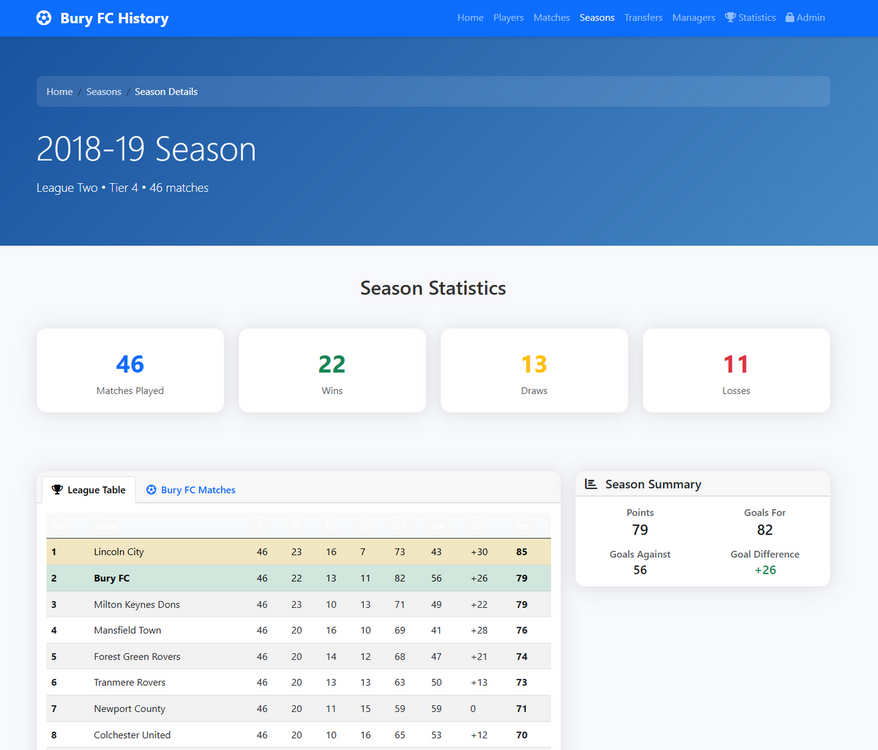Go to Home in the navbar

click(x=470, y=17)
